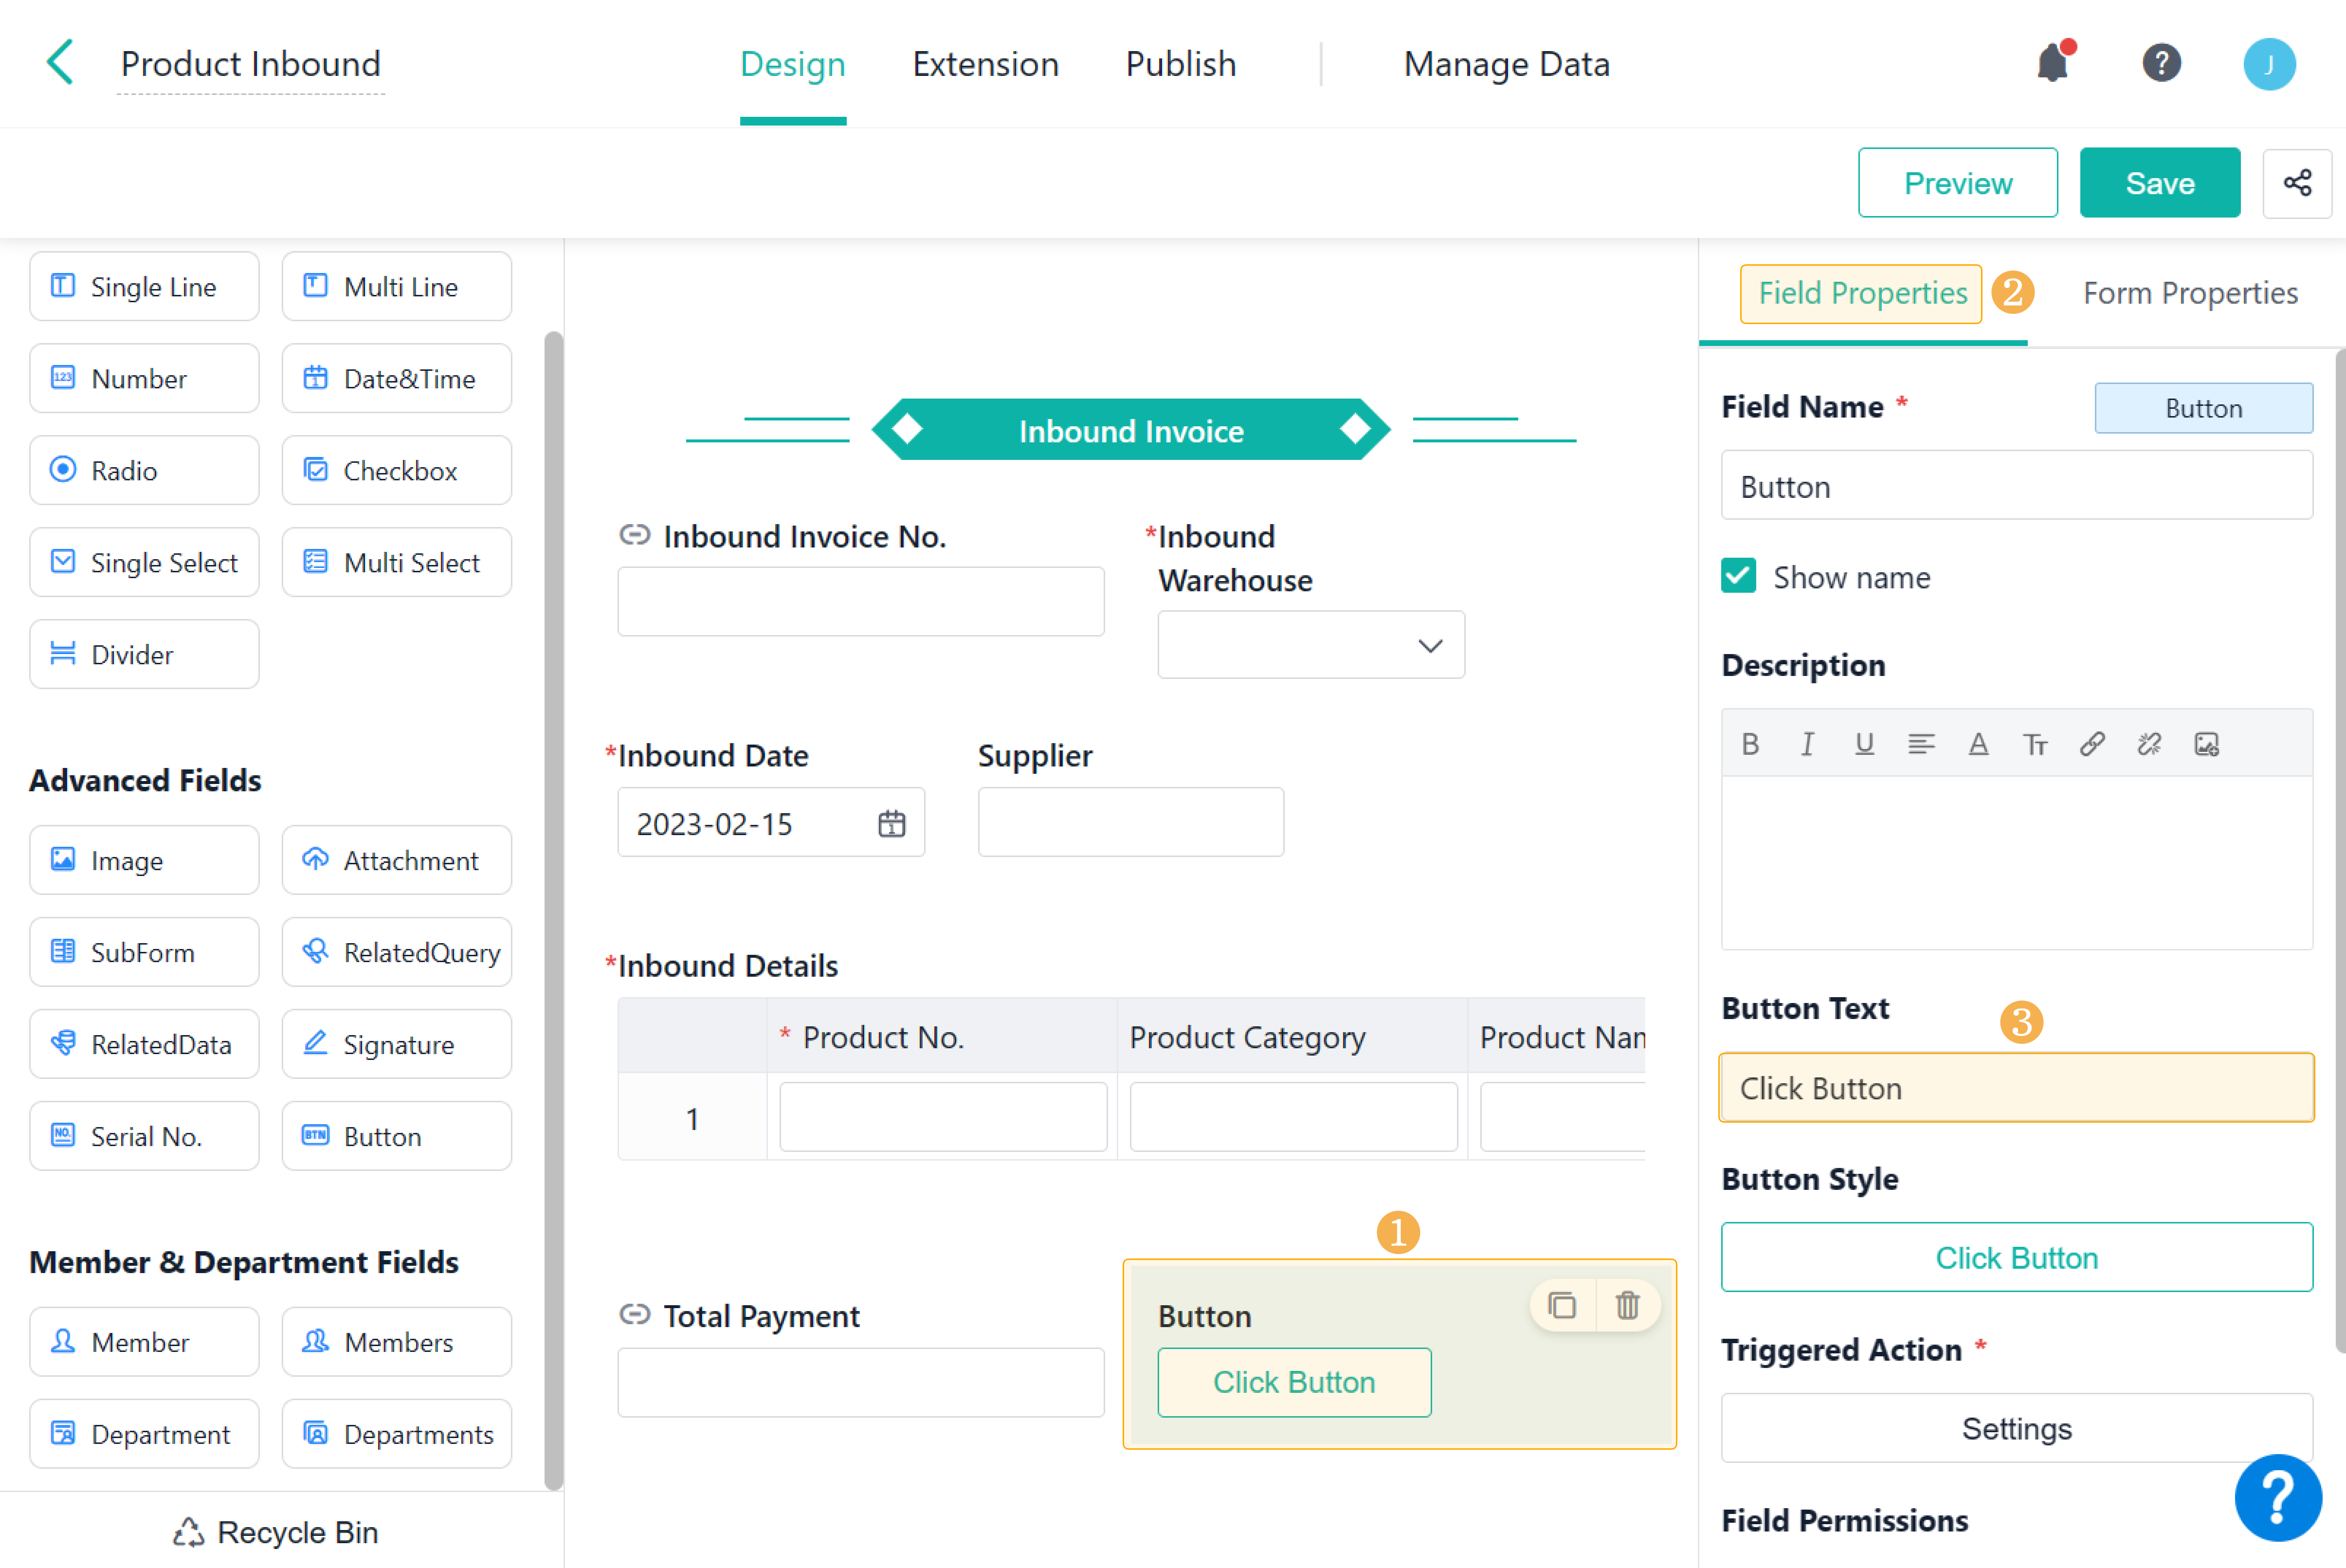Click the back arrow icon
This screenshot has width=2346, height=1568.
tap(60, 63)
